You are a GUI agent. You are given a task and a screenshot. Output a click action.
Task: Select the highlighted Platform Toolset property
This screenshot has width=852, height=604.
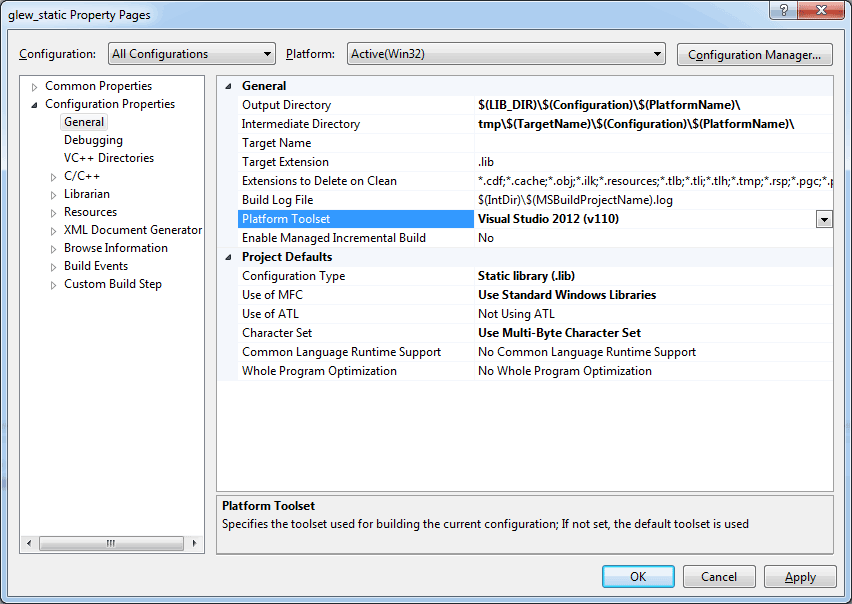[x=355, y=219]
